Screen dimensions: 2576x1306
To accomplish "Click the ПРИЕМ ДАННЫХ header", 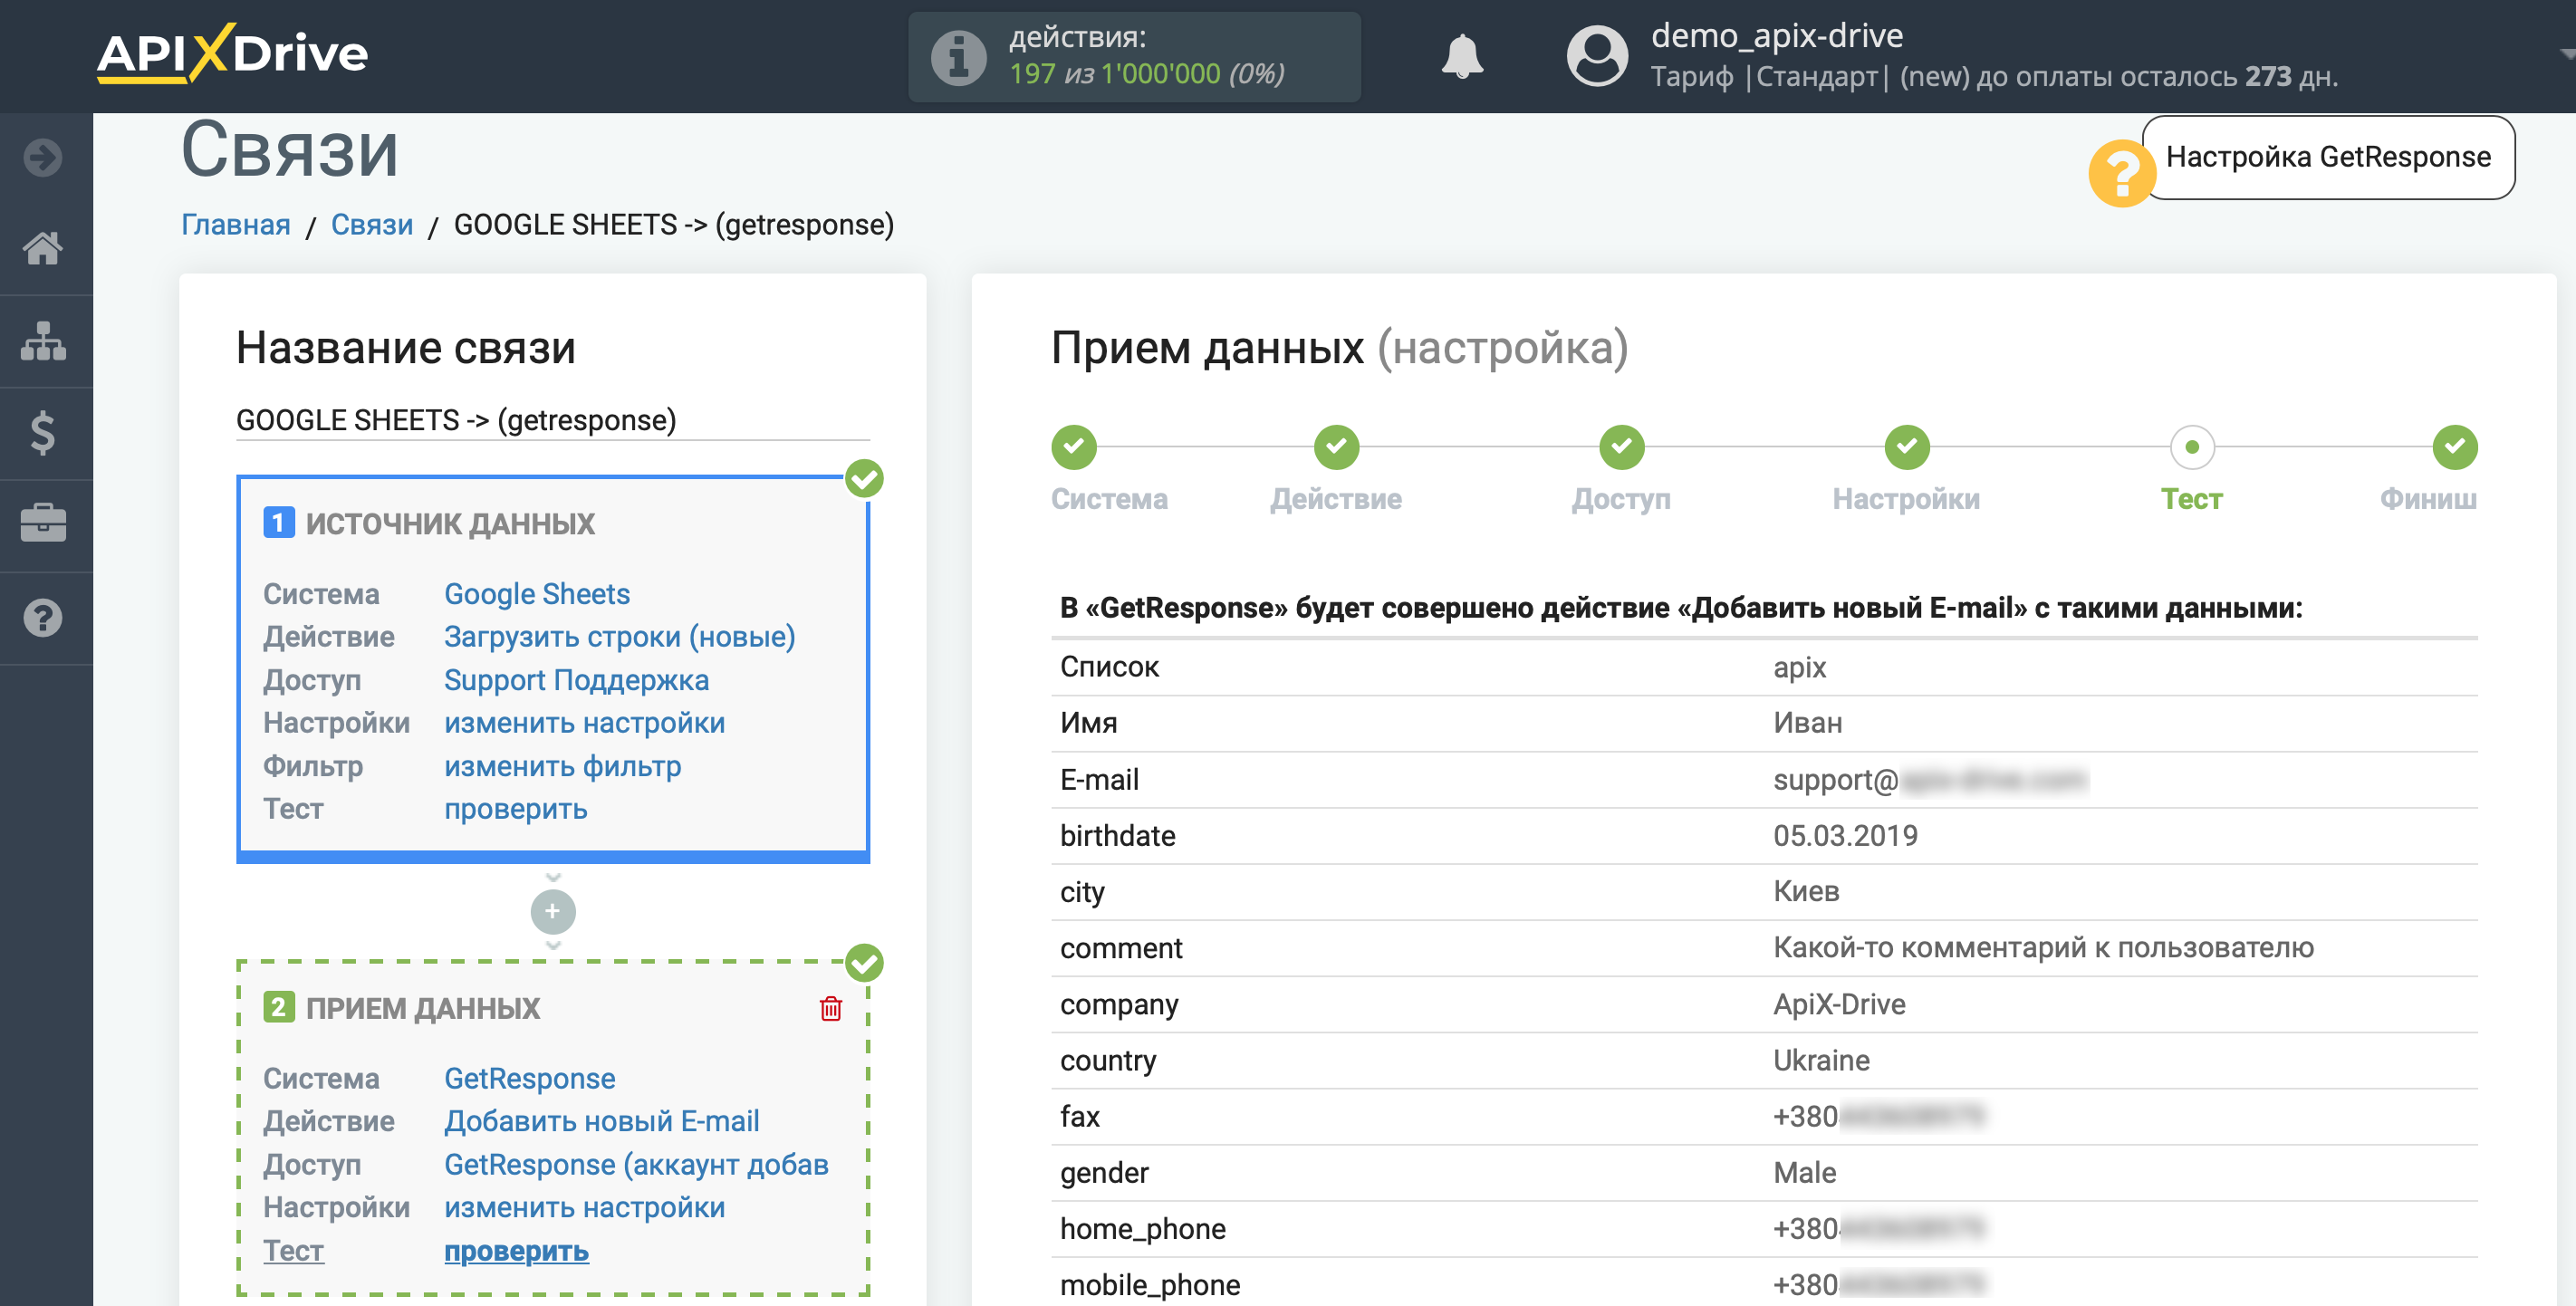I will [x=422, y=1008].
